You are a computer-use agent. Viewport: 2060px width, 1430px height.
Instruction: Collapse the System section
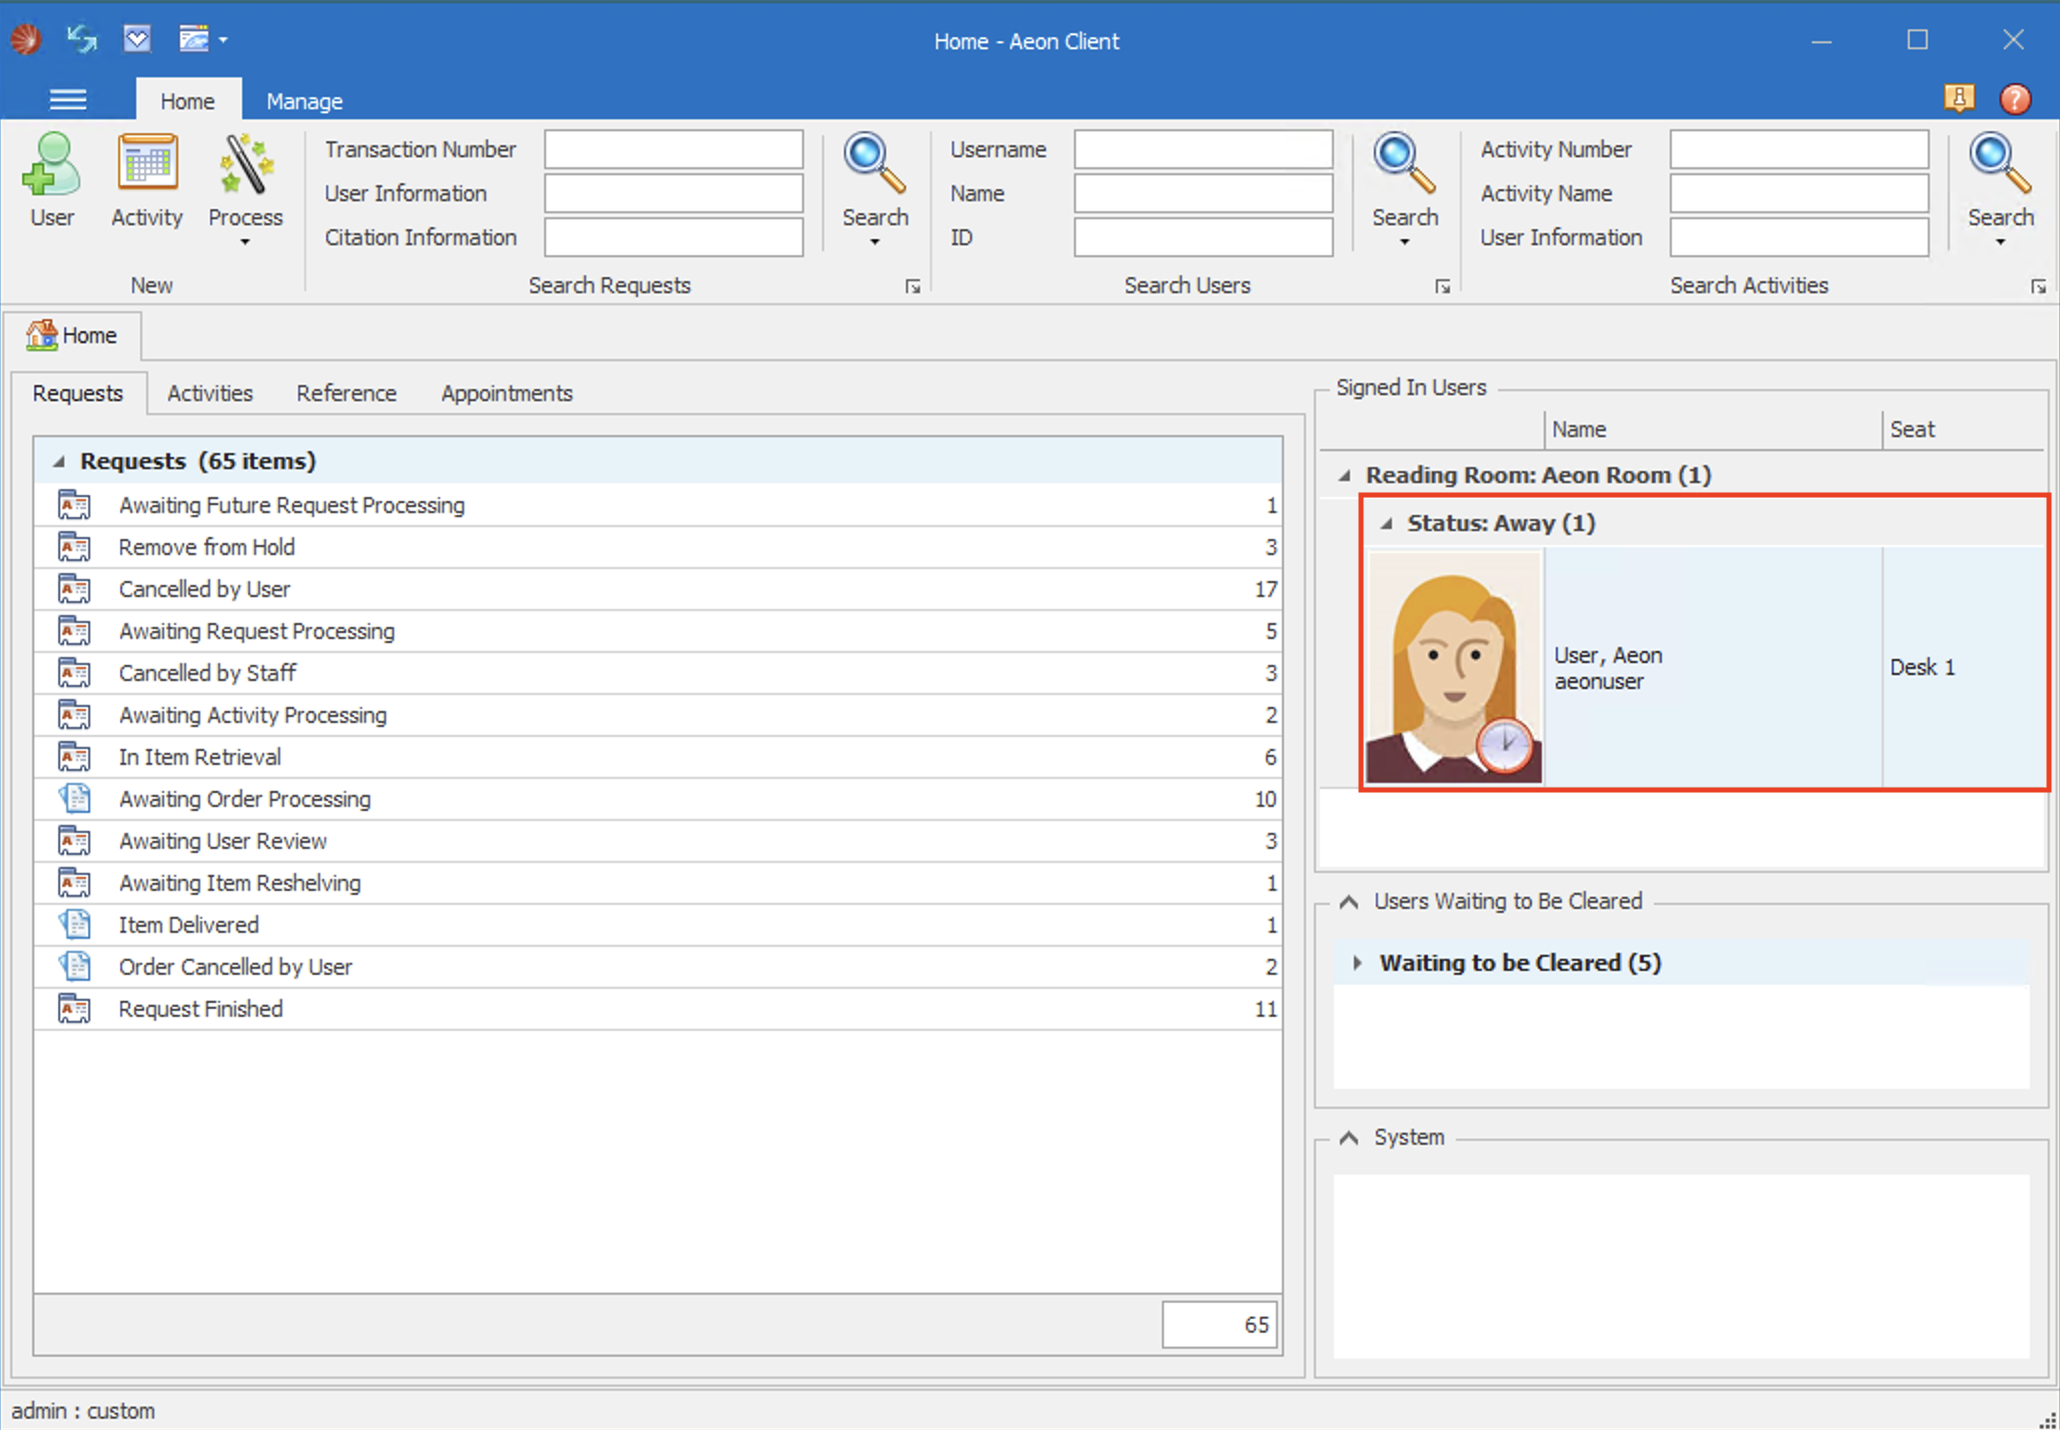tap(1347, 1137)
